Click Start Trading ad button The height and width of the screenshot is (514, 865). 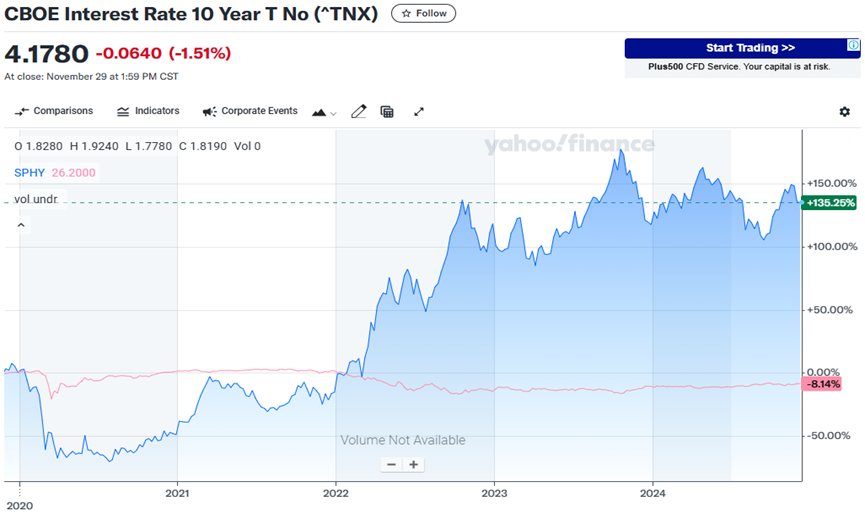[742, 48]
